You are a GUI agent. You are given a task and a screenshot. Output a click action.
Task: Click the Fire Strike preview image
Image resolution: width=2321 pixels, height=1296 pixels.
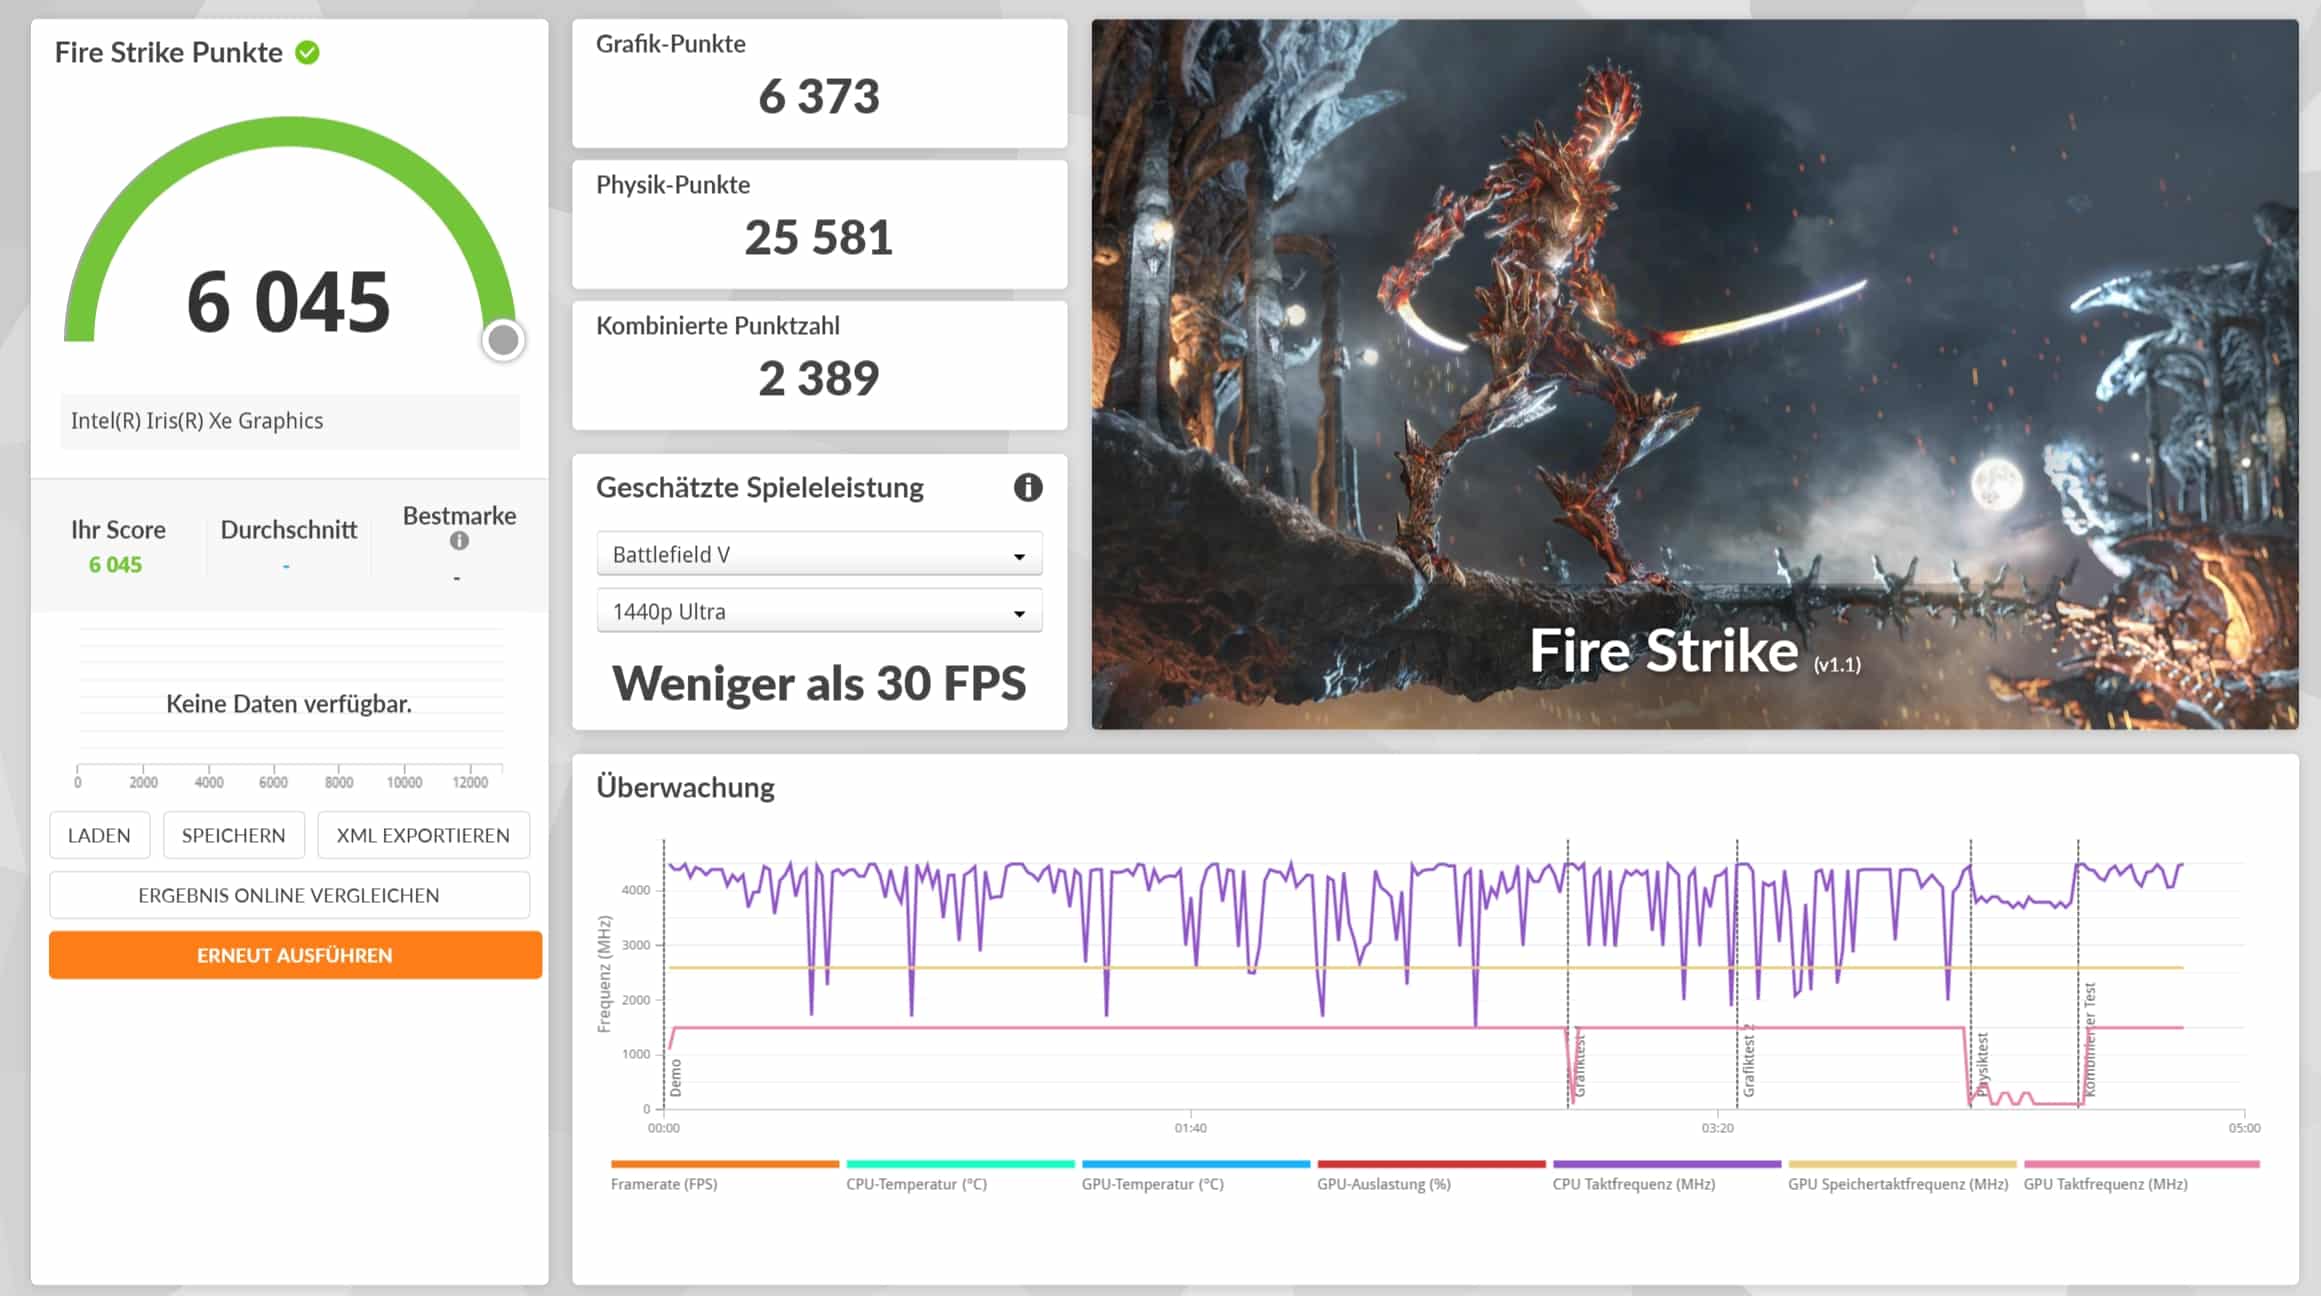point(1694,374)
